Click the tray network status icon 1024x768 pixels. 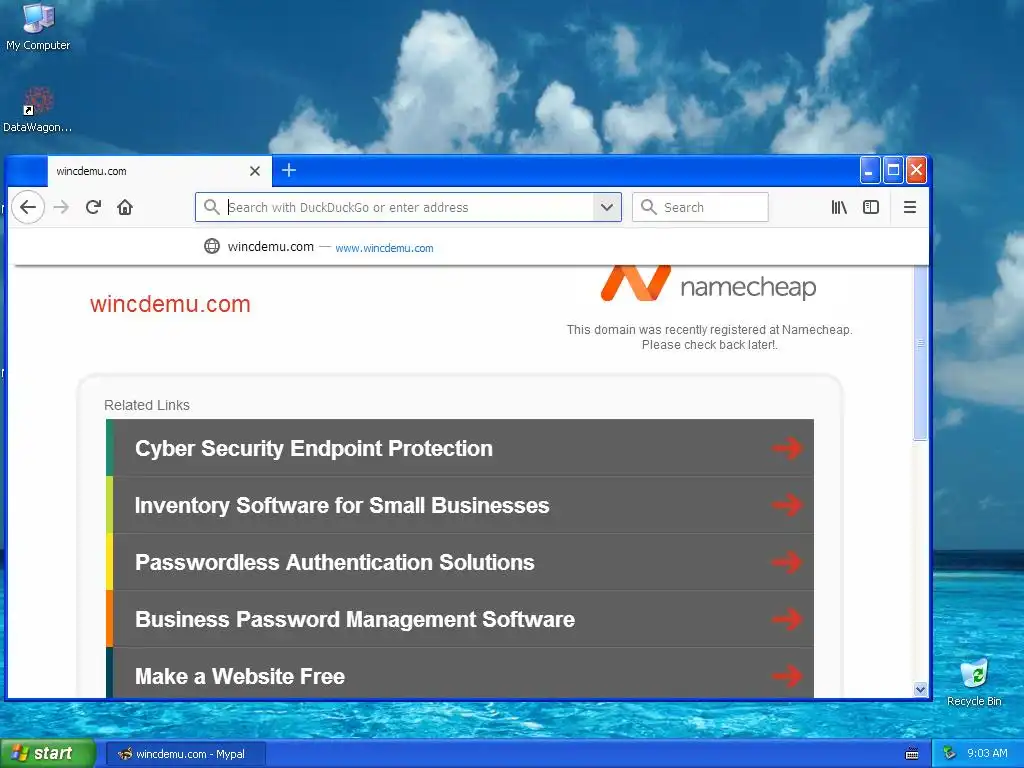[x=950, y=753]
